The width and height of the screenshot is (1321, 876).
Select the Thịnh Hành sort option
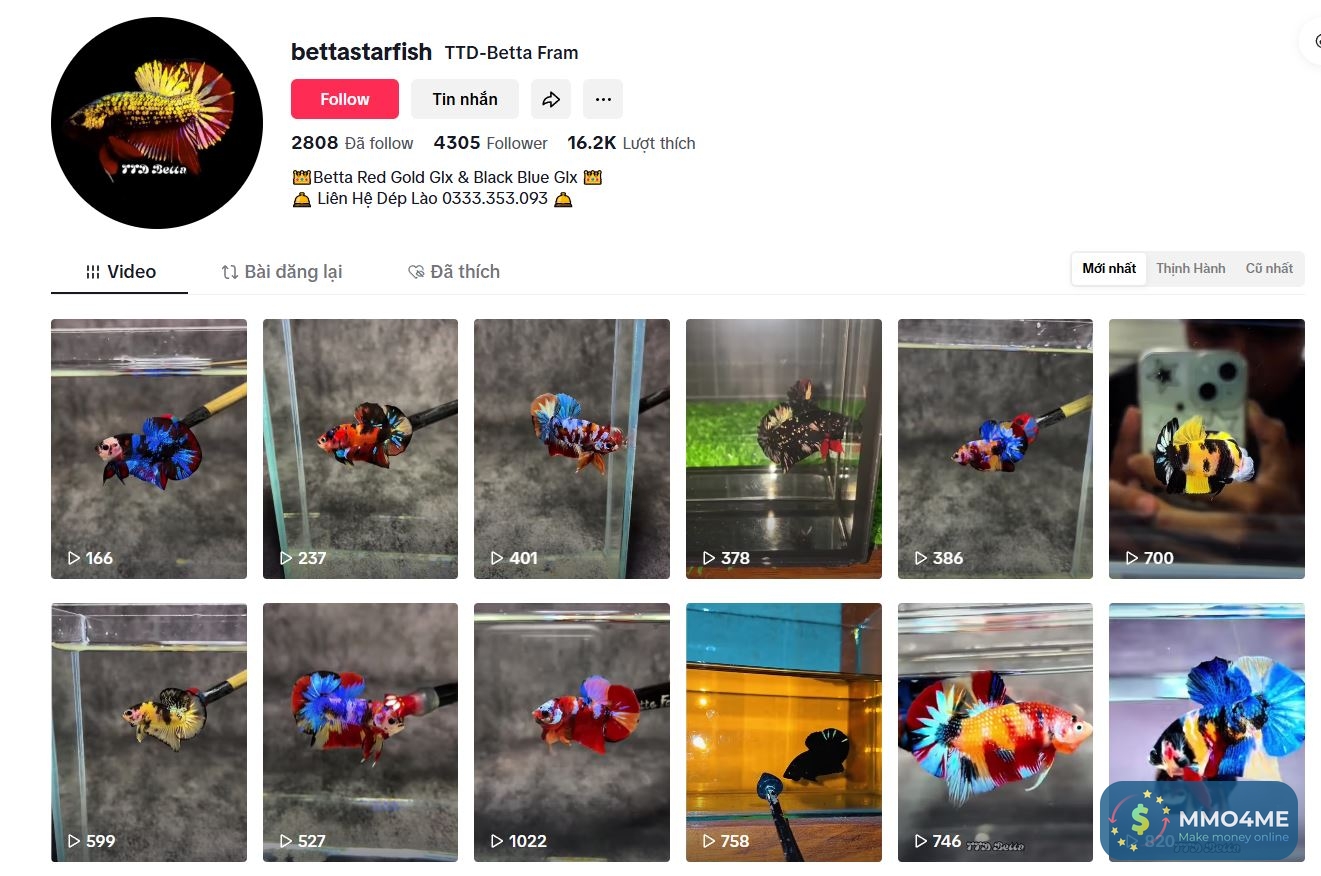[x=1190, y=268]
